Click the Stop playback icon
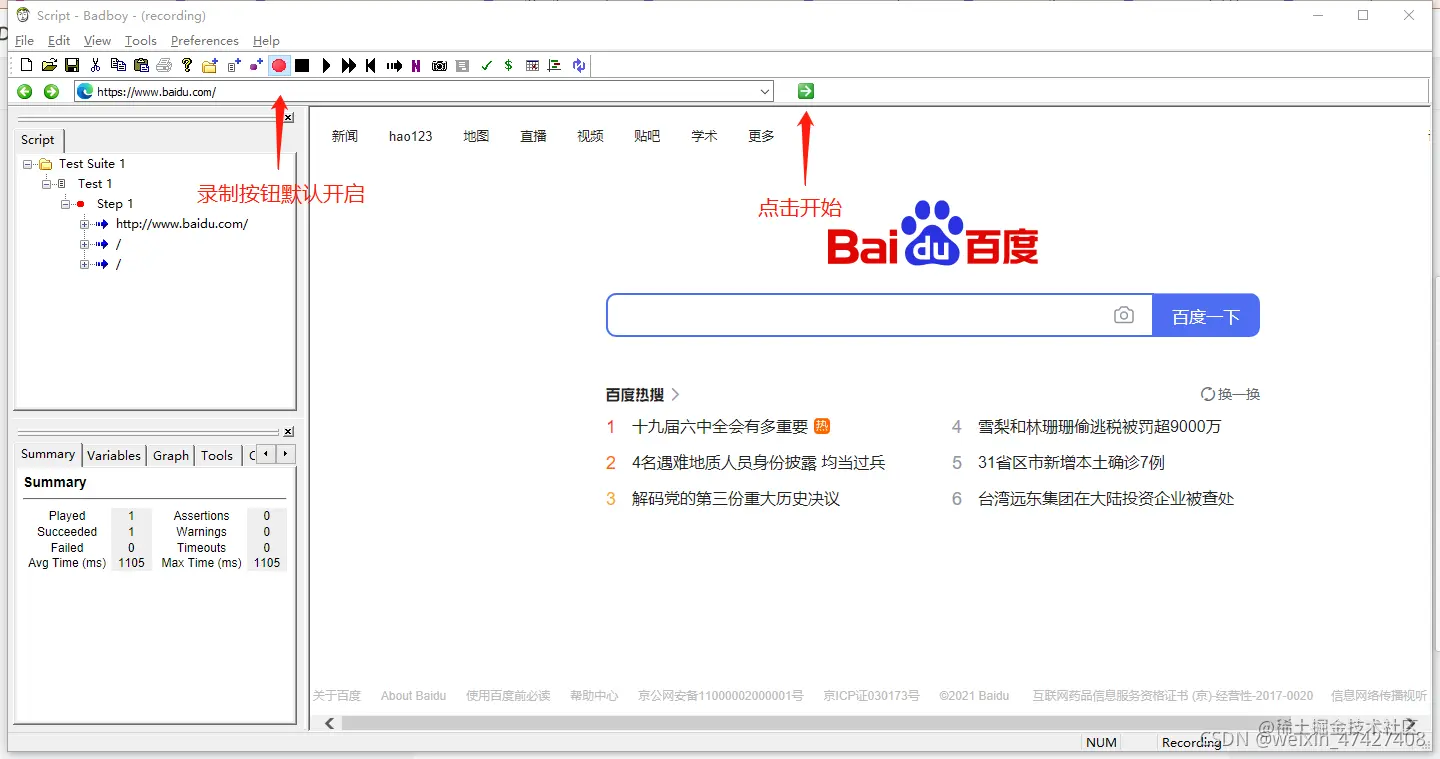Screen dimensions: 1440x759 click(302, 65)
